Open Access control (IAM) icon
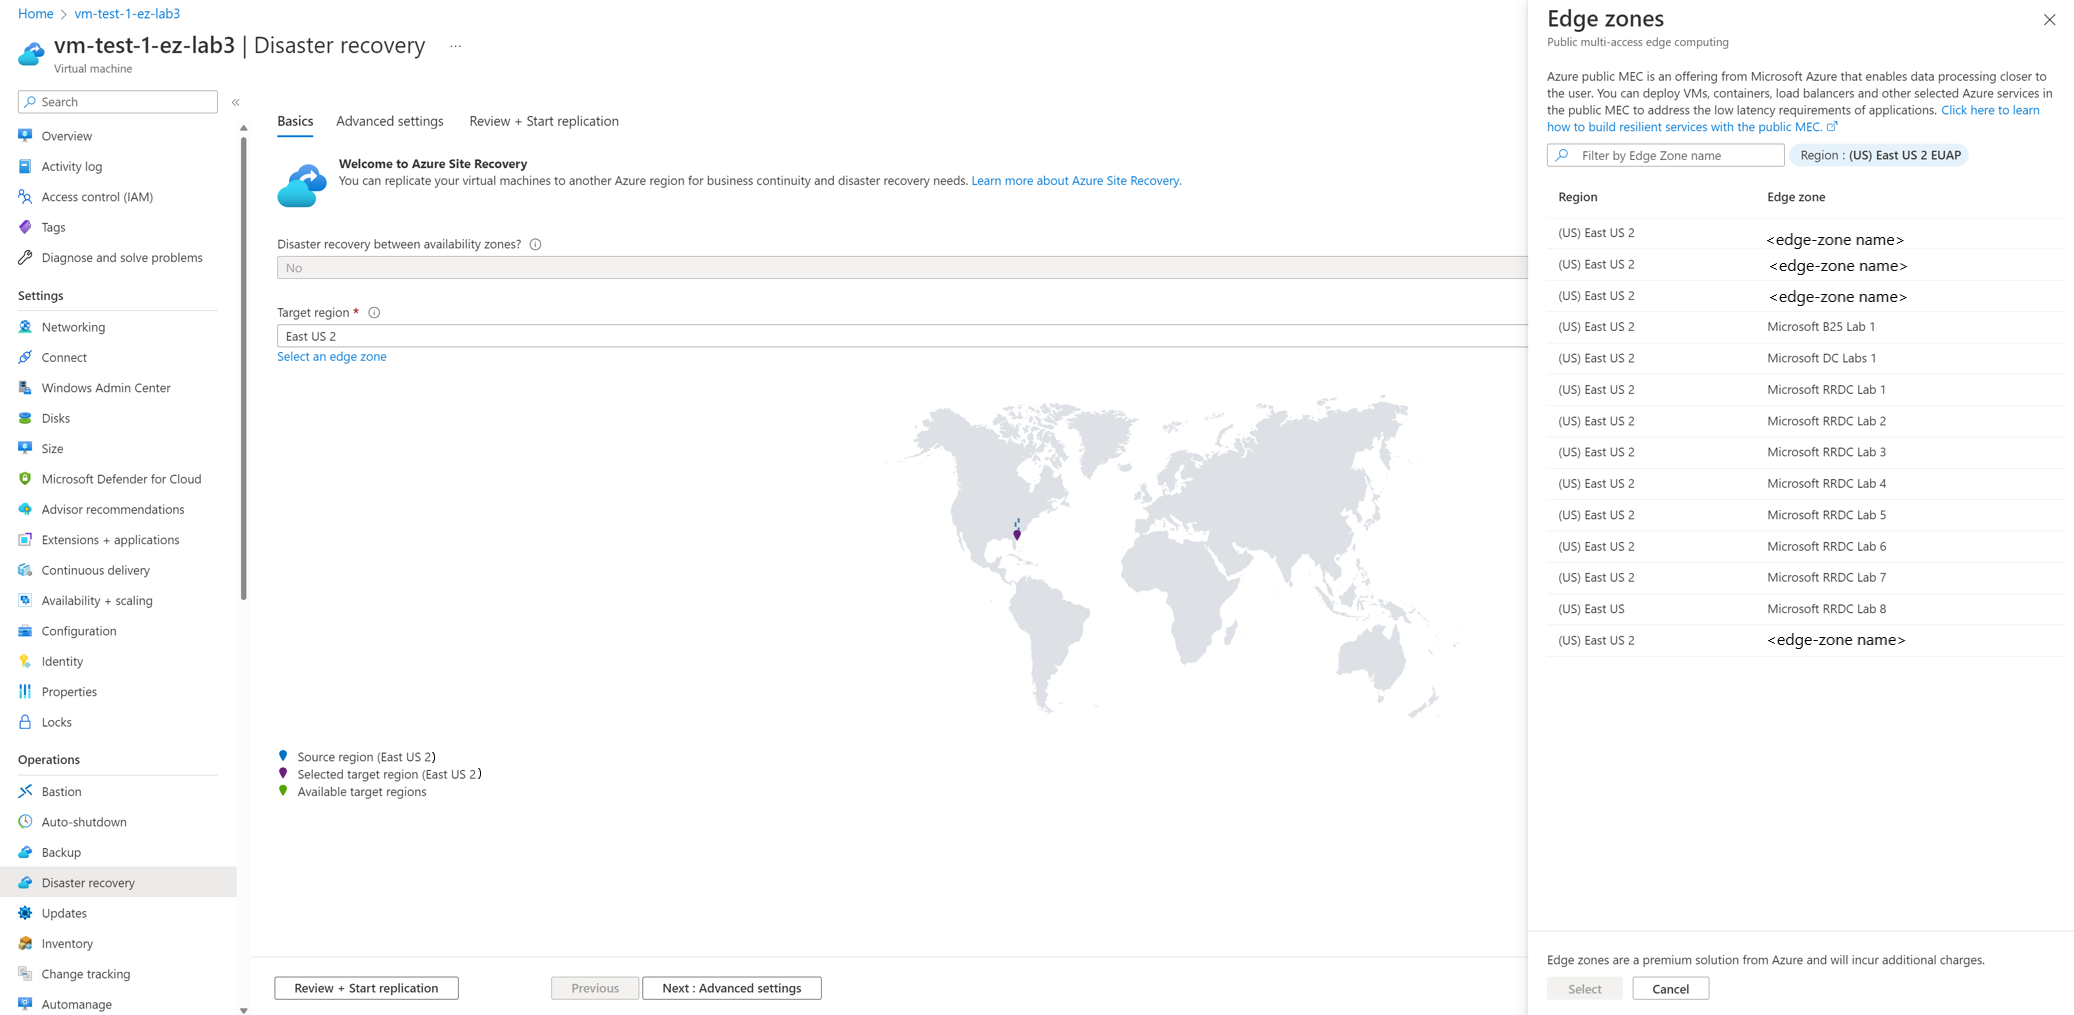 [x=25, y=197]
